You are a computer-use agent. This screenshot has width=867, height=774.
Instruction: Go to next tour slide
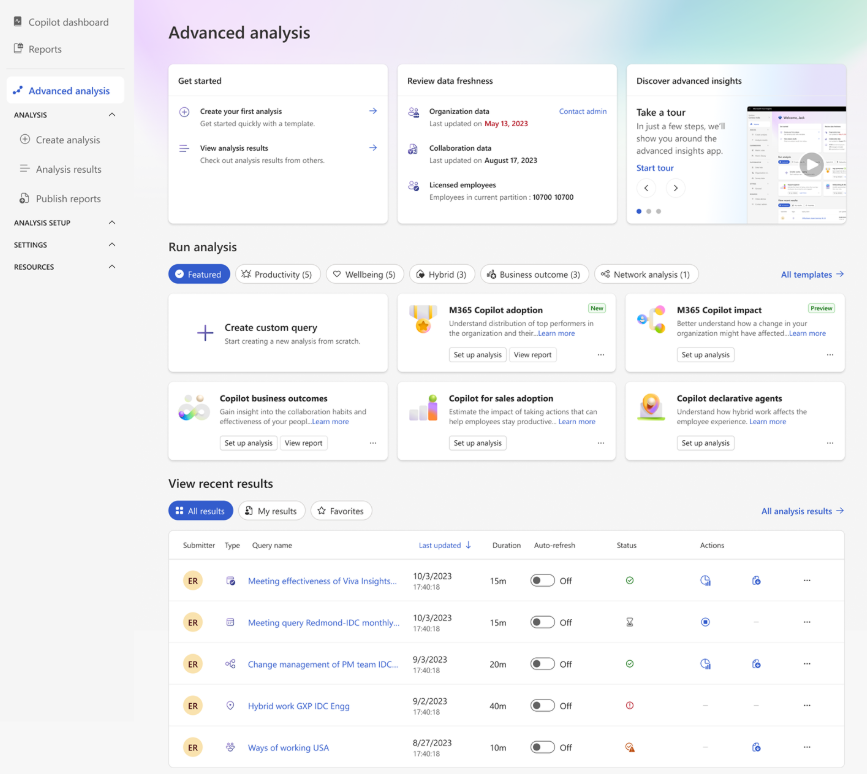tap(675, 188)
